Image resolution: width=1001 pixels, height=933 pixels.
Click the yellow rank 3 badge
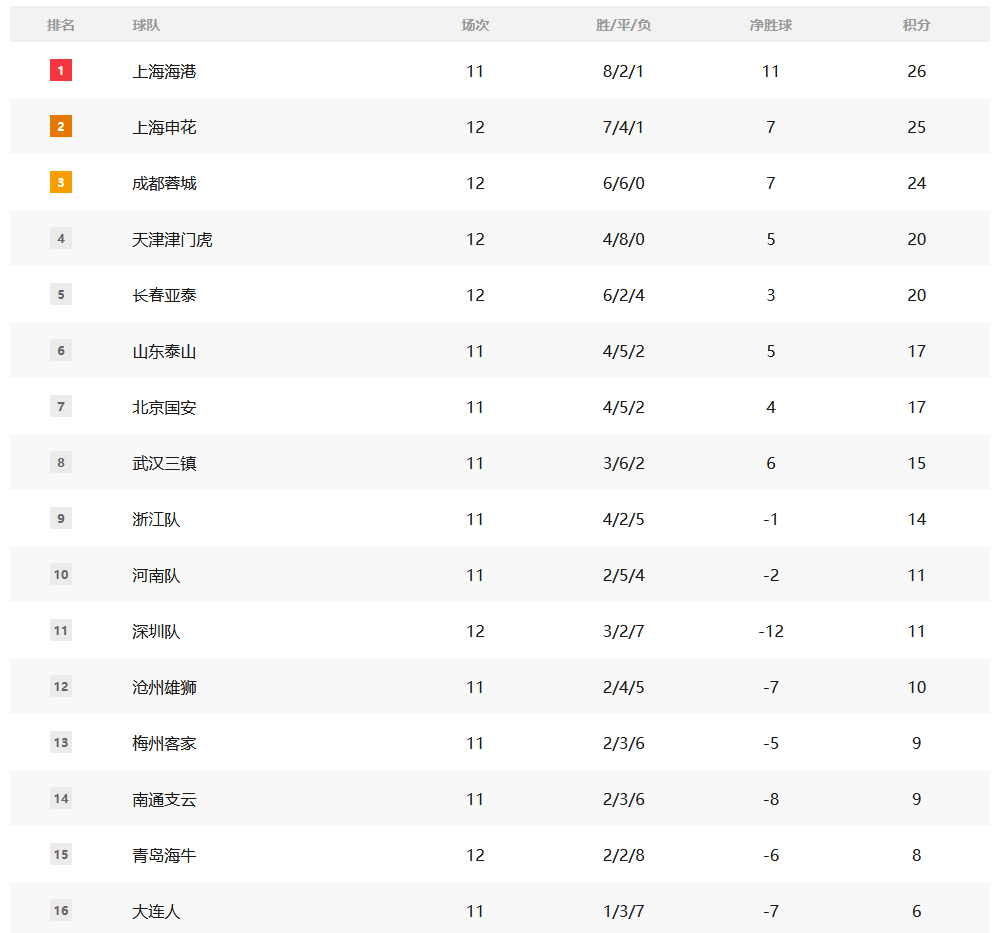point(61,183)
